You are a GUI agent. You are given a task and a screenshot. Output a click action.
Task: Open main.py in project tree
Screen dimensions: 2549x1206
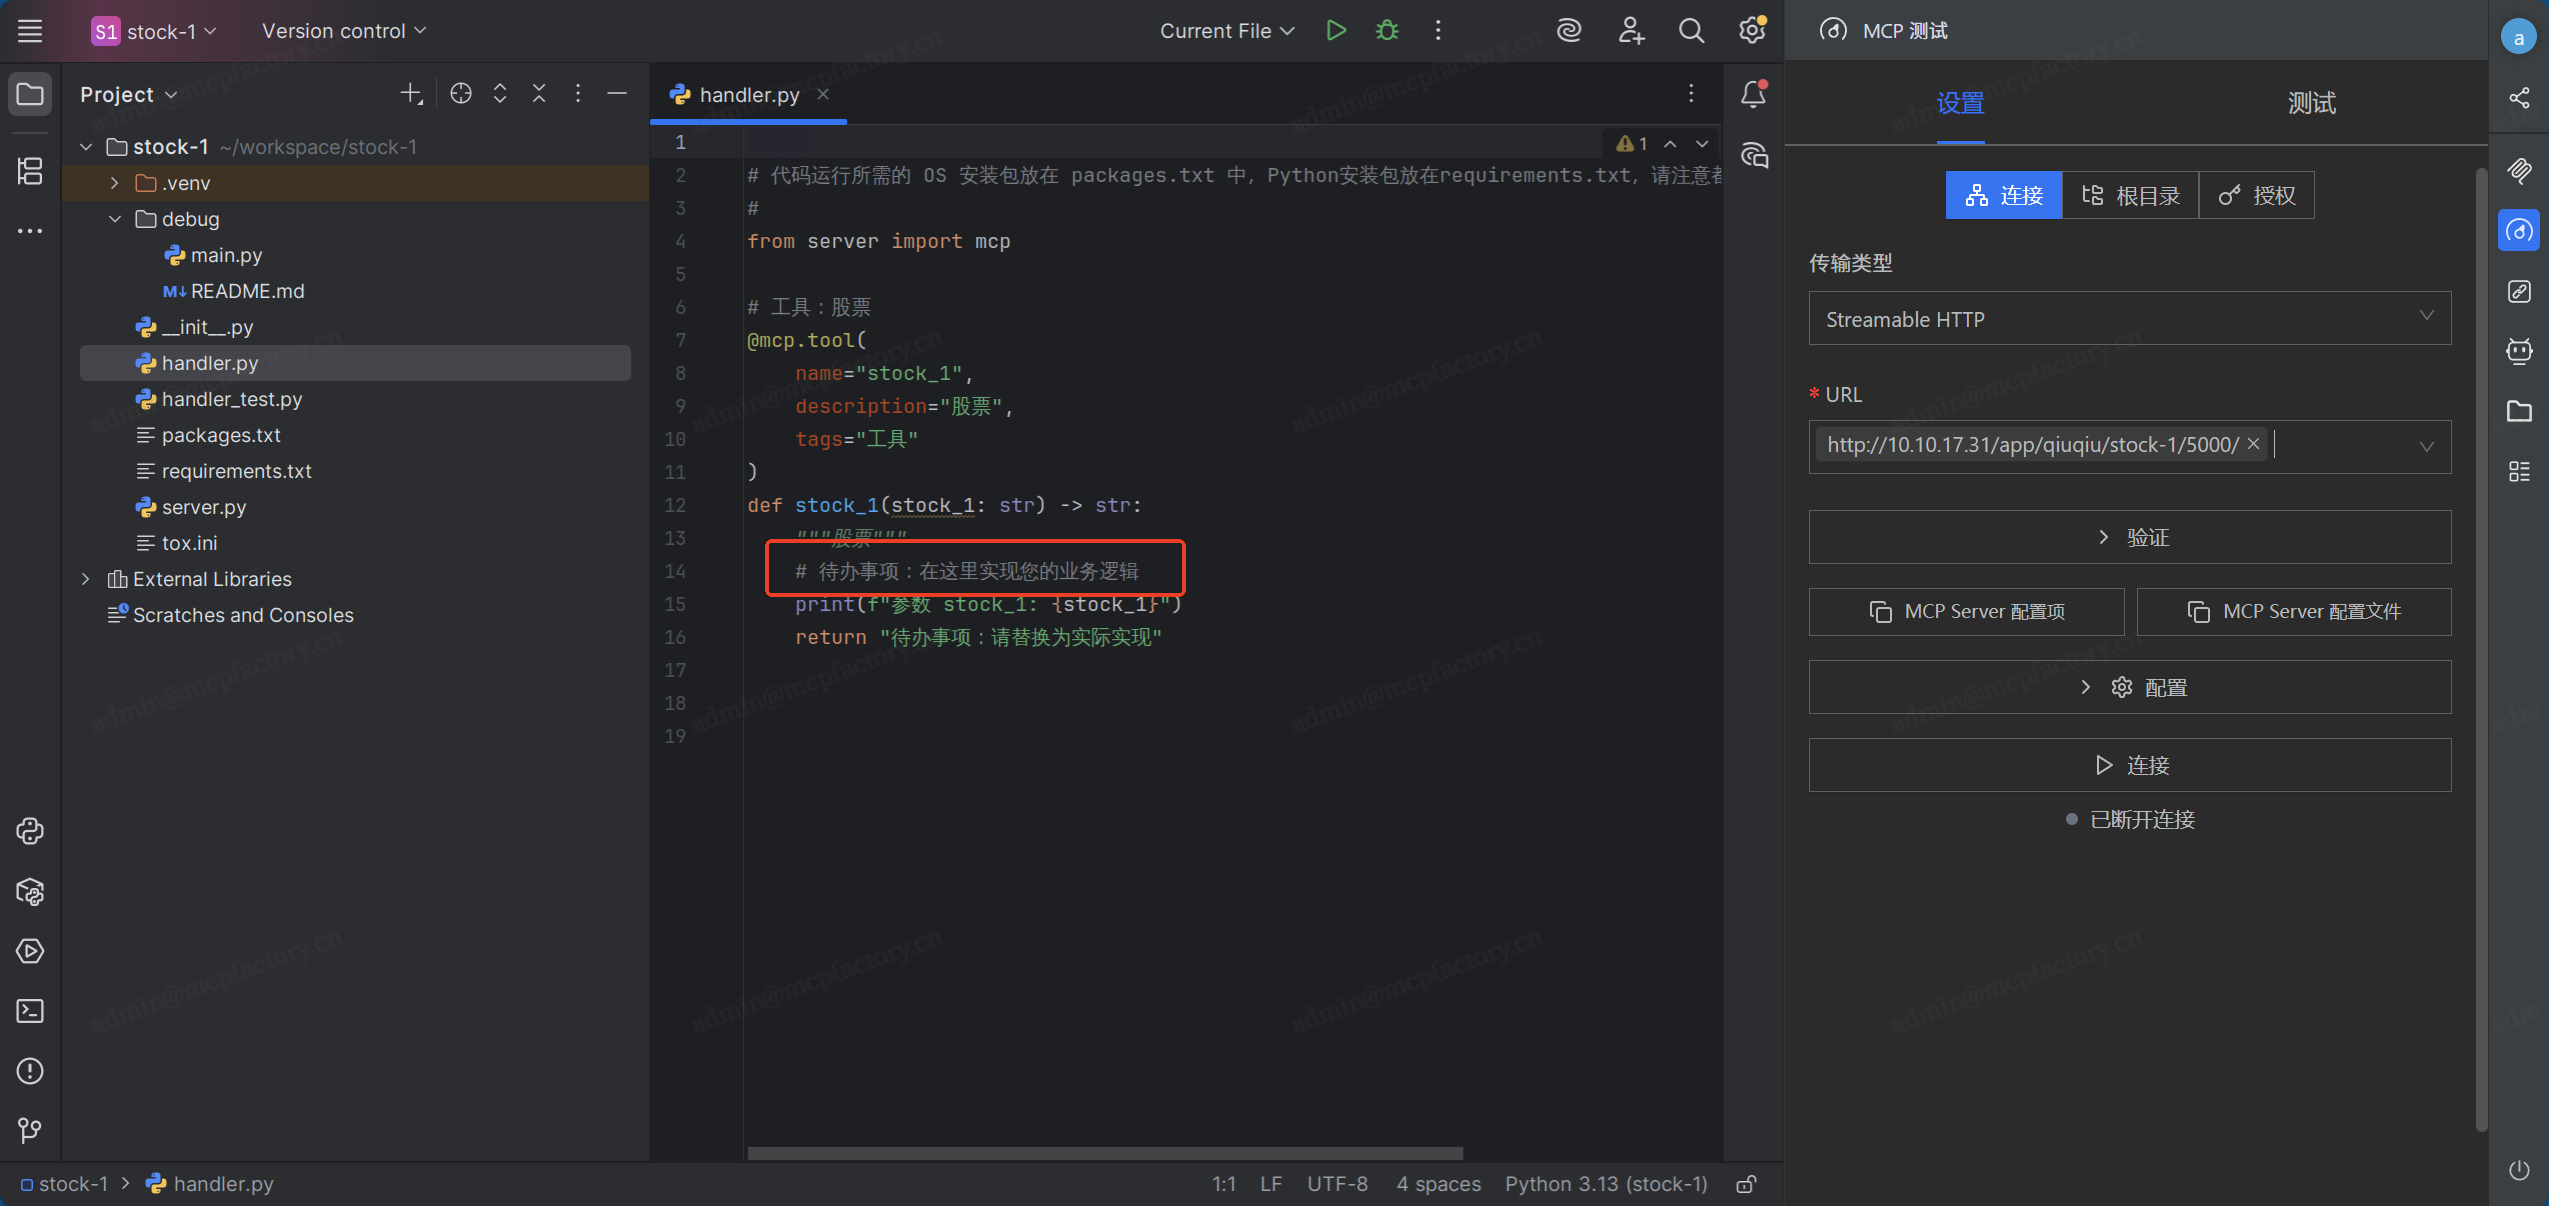tap(226, 255)
